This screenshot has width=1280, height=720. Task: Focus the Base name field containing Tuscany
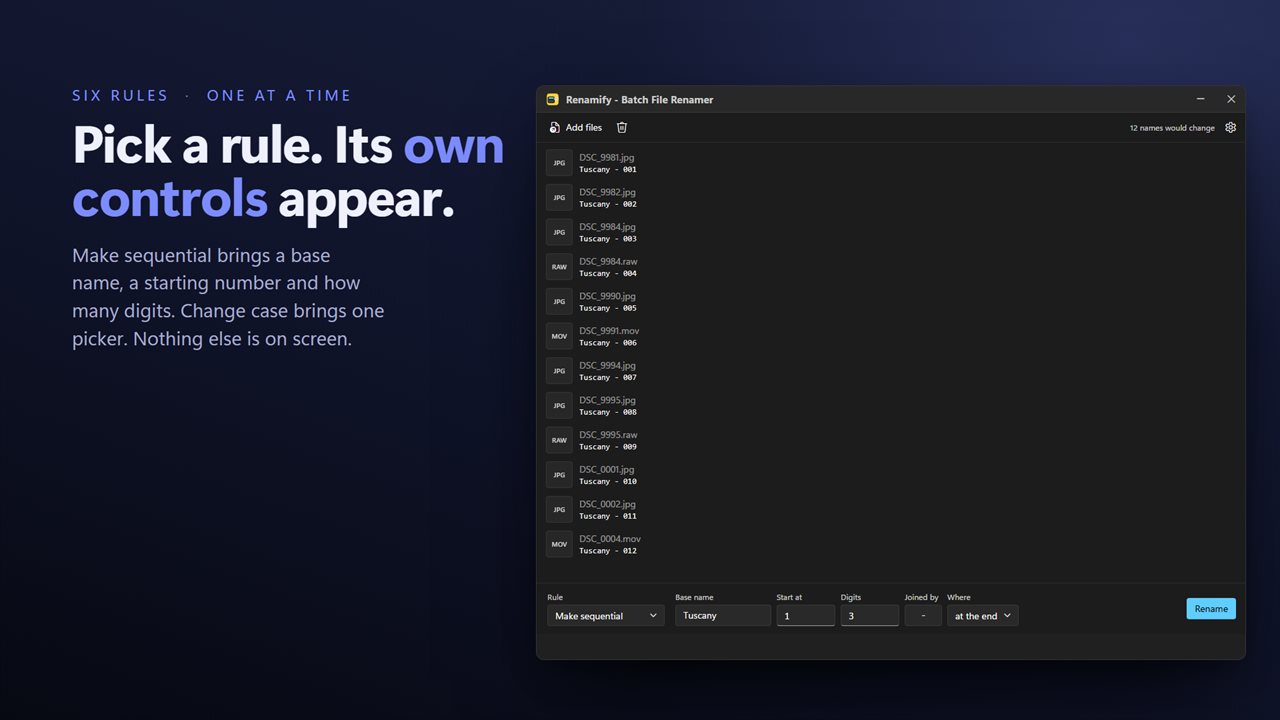pos(723,616)
